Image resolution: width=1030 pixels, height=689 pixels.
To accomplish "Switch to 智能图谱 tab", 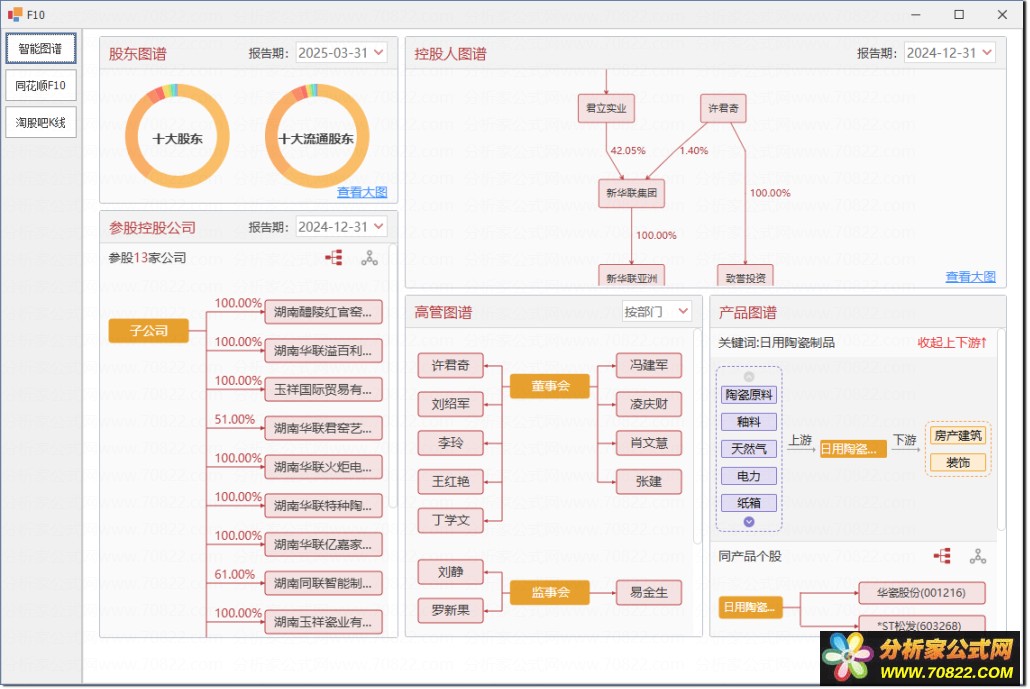I will point(41,49).
